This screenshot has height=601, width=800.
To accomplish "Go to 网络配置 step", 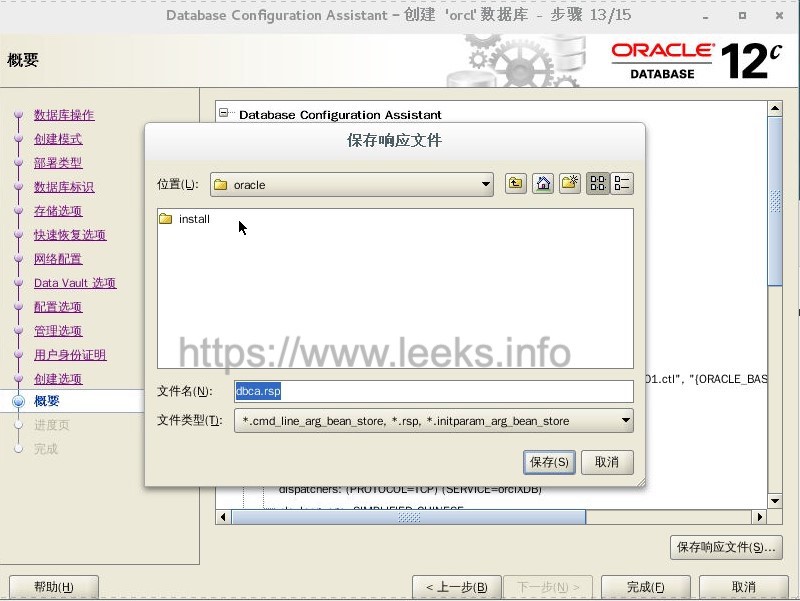I will pos(58,259).
